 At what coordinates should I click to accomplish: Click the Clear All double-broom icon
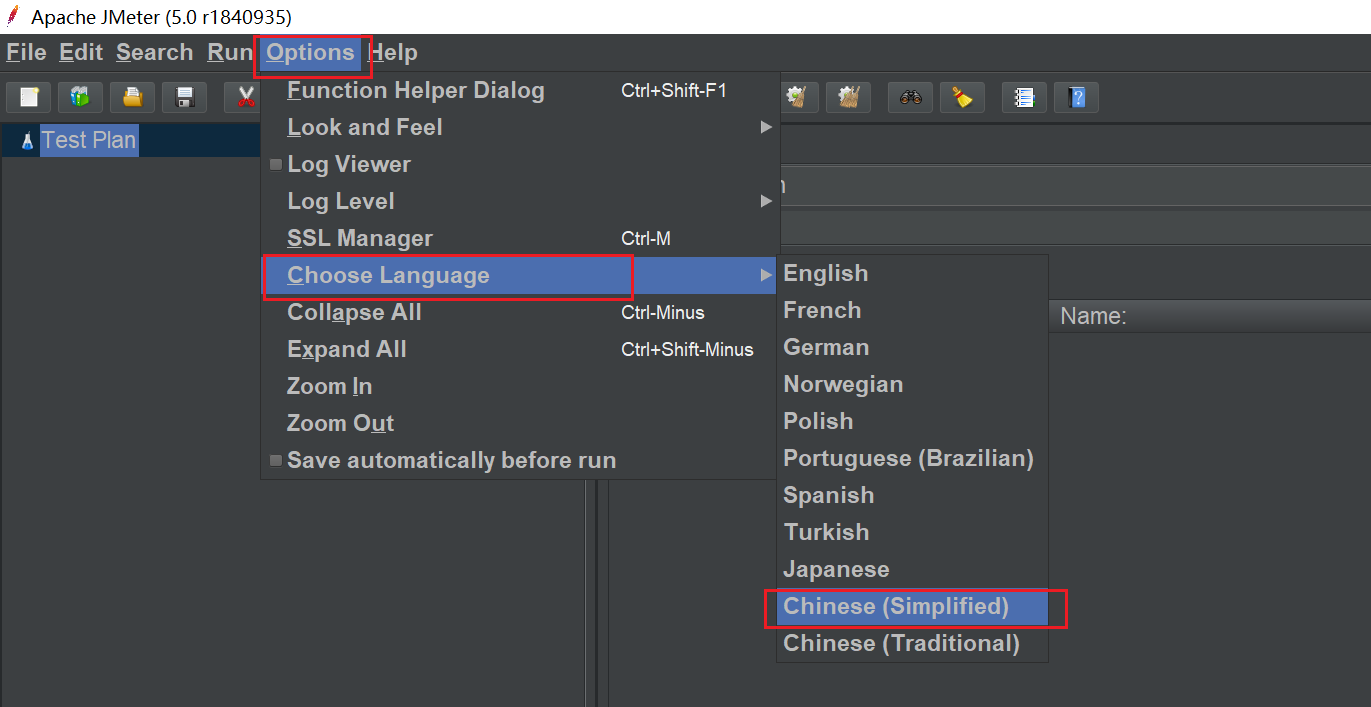(x=849, y=97)
